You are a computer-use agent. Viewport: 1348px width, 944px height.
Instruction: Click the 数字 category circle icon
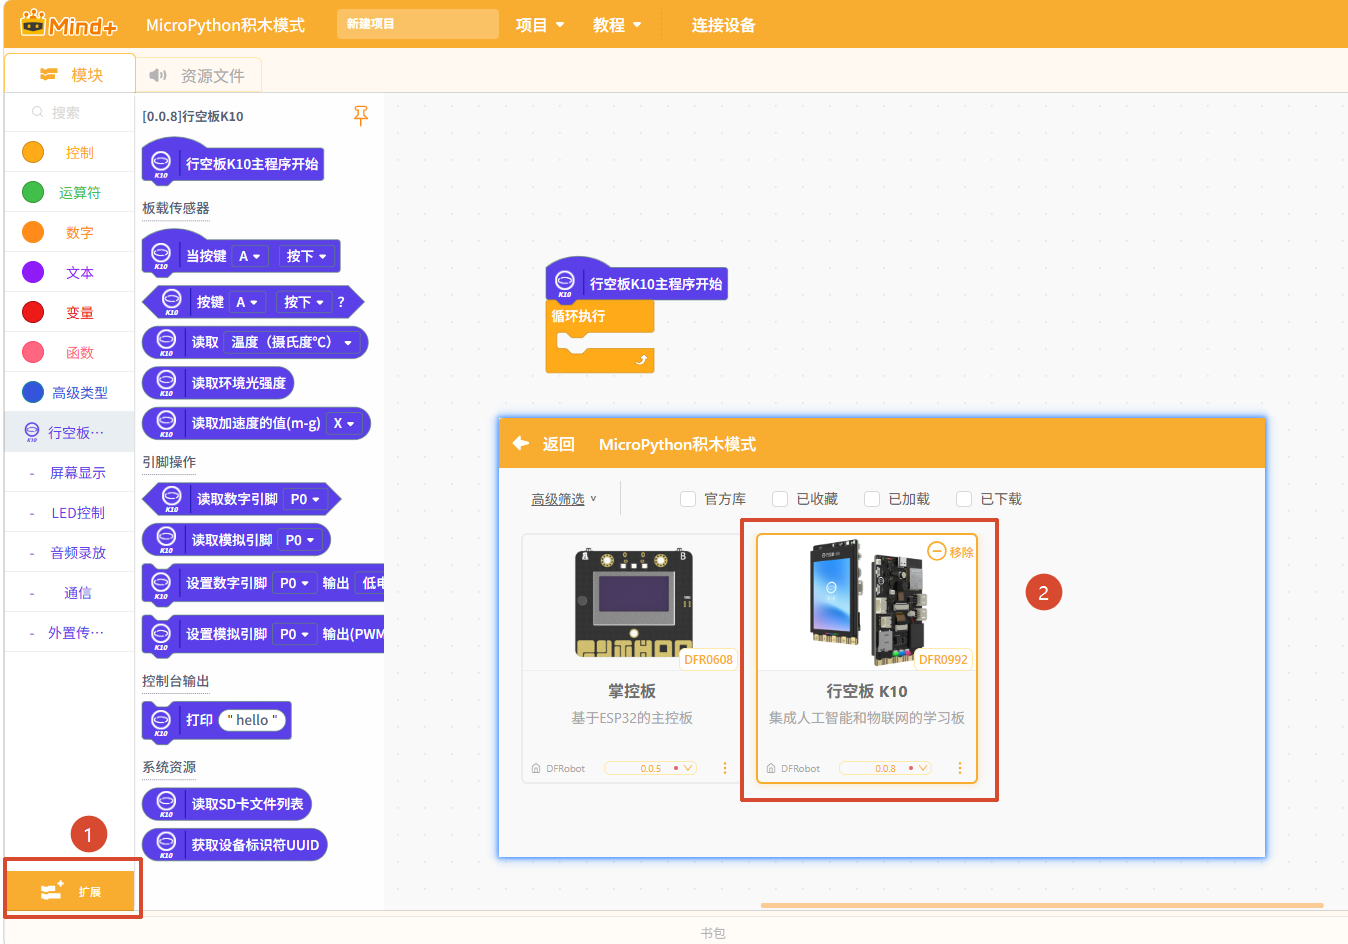click(x=33, y=232)
